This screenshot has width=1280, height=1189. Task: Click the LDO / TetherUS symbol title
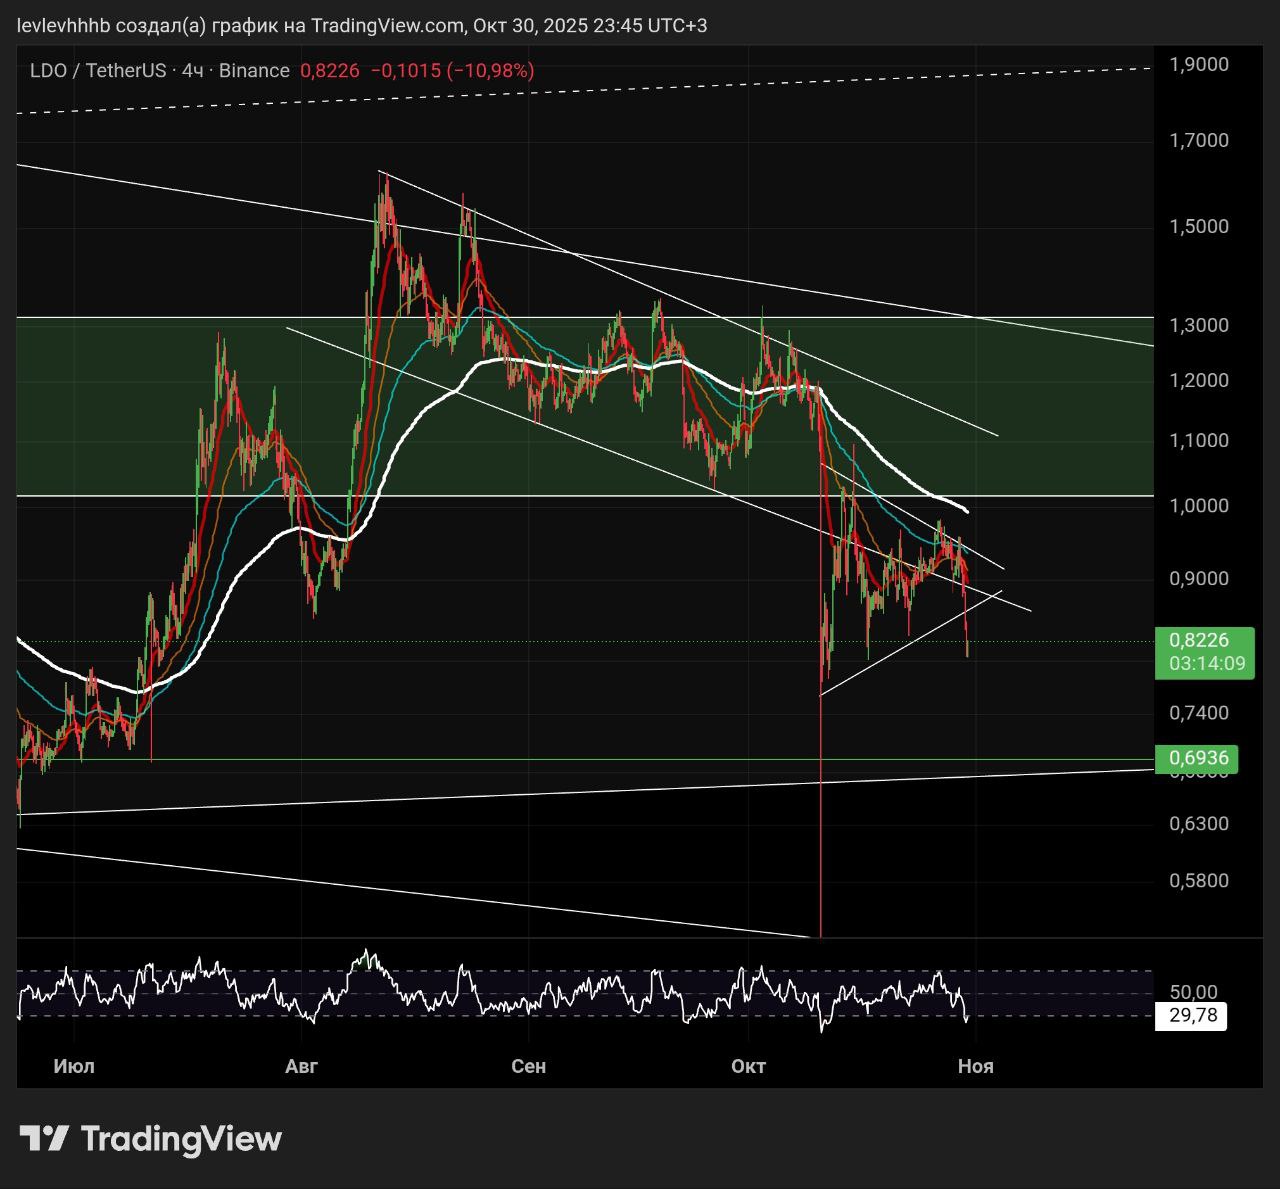coord(97,71)
